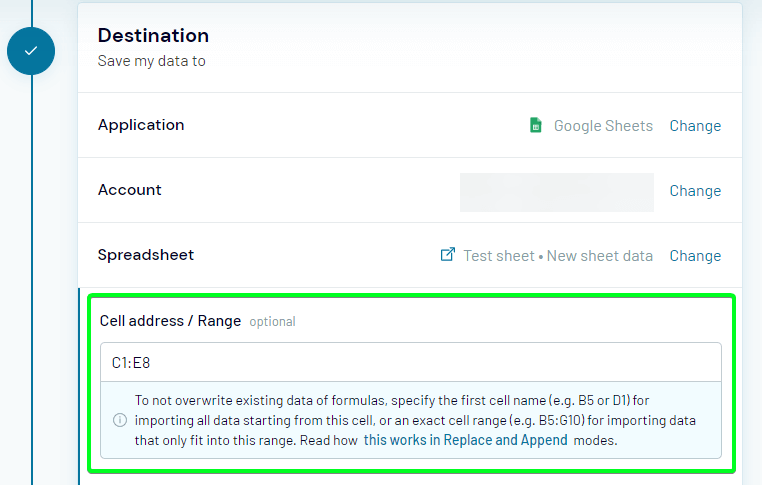
Task: Open spreadsheet via external link icon
Action: 448,255
